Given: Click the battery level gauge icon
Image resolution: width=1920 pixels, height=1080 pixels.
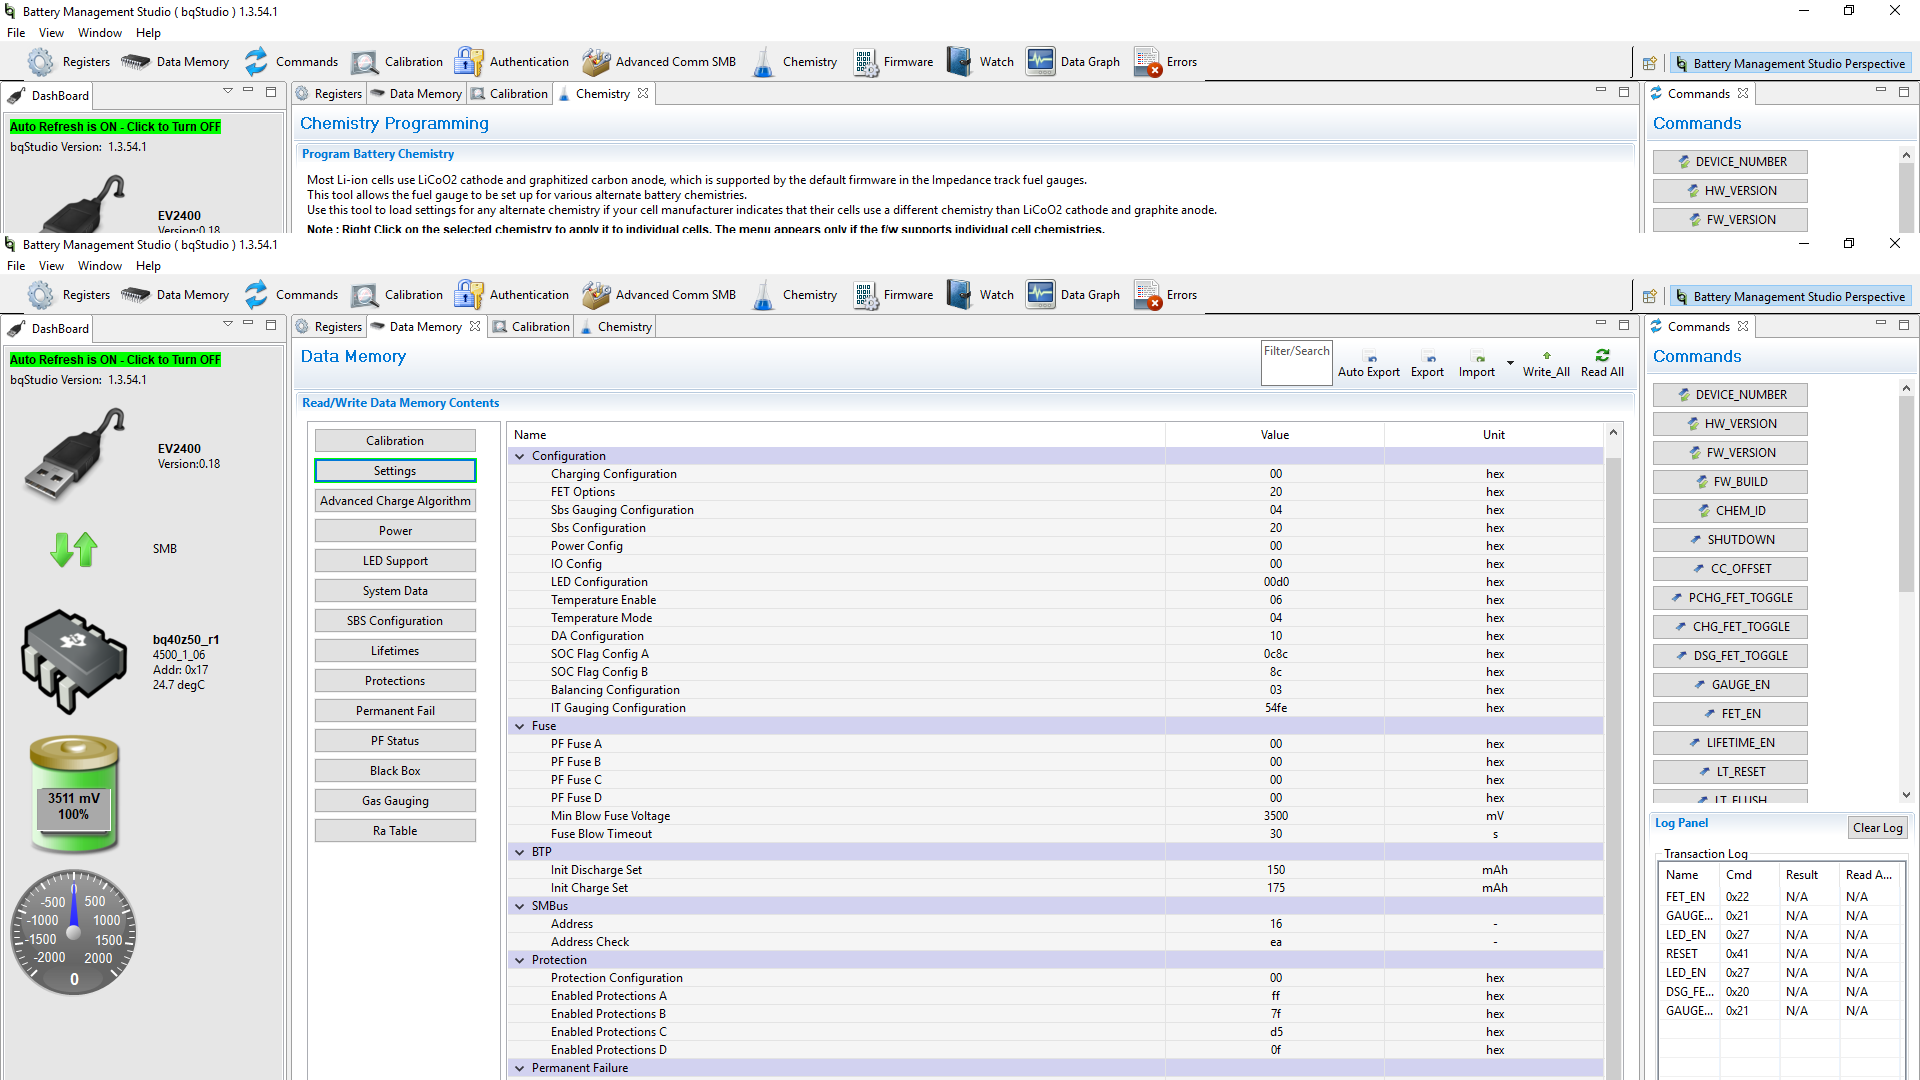Looking at the screenshot, I should click(x=74, y=794).
